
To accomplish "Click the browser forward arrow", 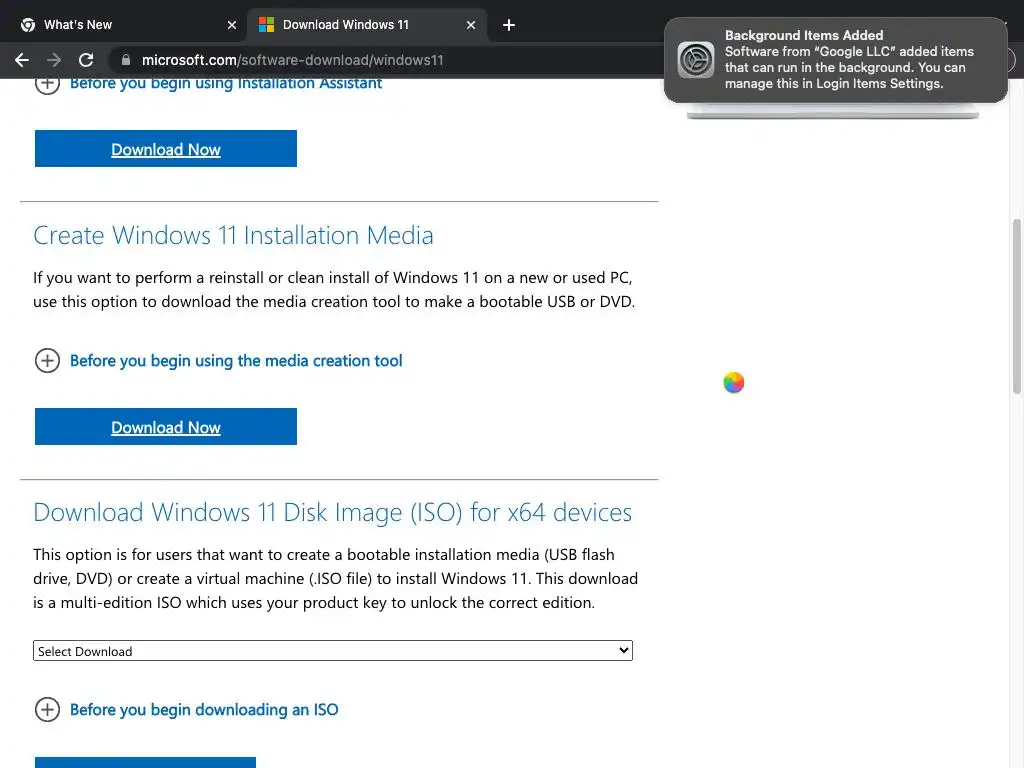I will coord(54,60).
